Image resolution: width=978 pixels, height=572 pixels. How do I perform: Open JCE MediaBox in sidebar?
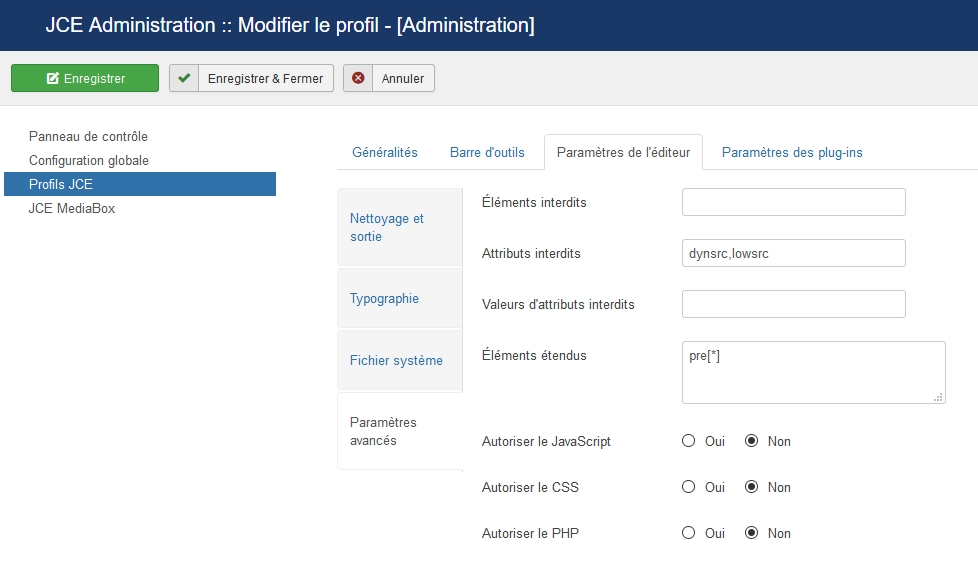tap(72, 208)
